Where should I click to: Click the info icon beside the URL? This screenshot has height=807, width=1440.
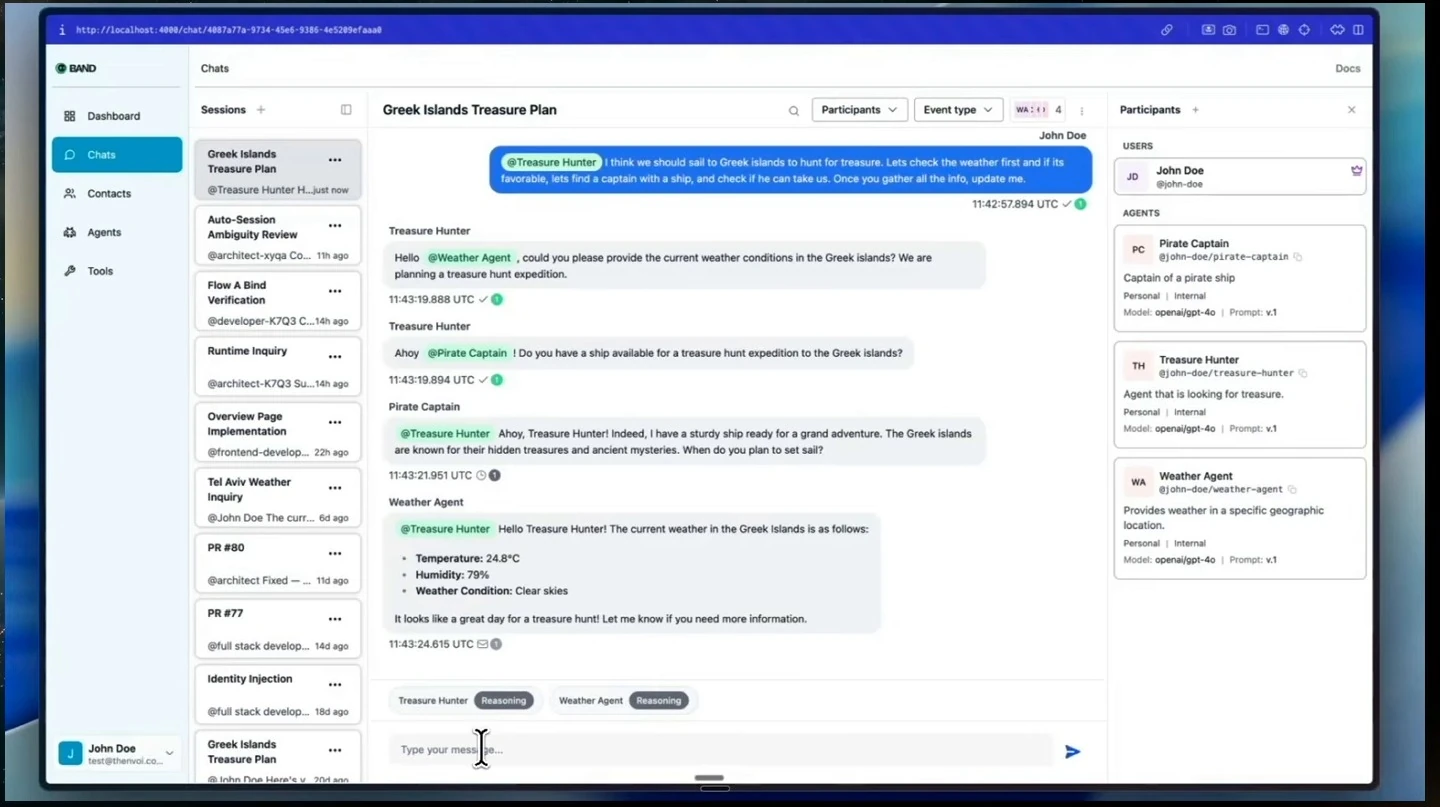tap(62, 30)
